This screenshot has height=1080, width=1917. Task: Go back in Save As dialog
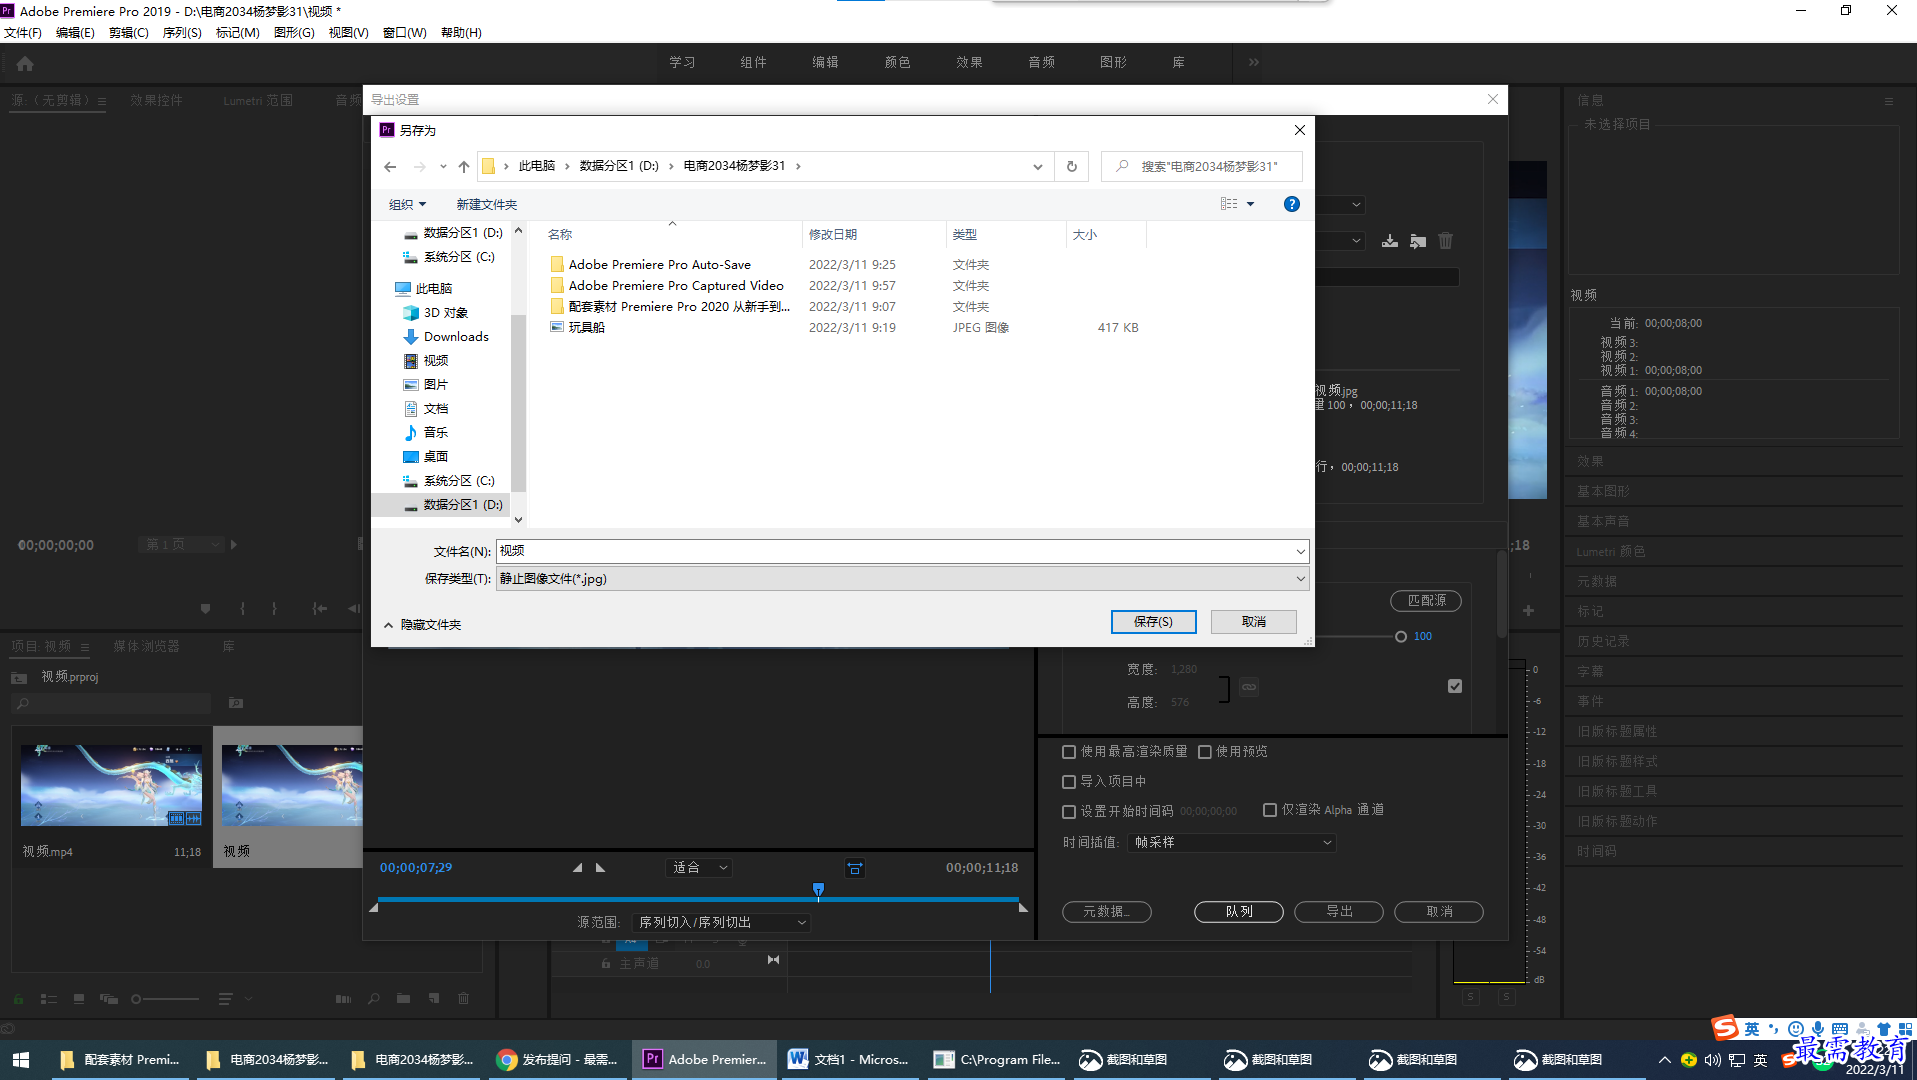coord(390,166)
